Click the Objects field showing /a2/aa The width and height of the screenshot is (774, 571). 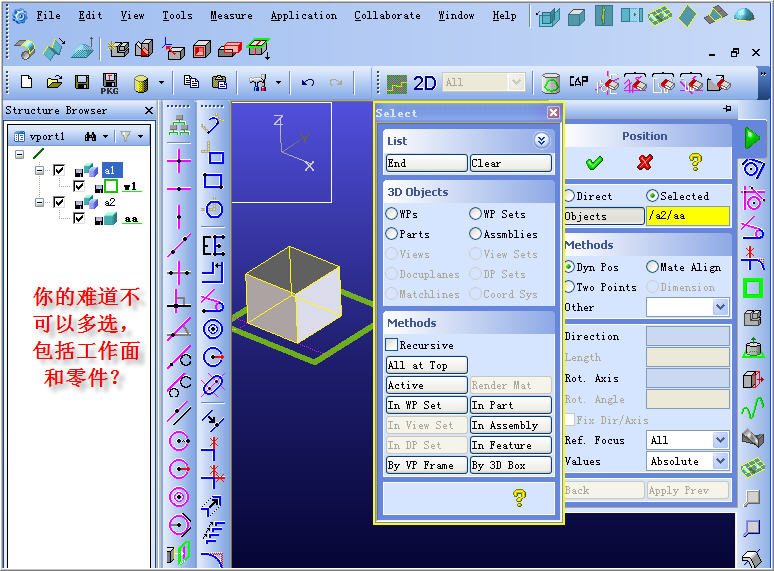tap(688, 216)
